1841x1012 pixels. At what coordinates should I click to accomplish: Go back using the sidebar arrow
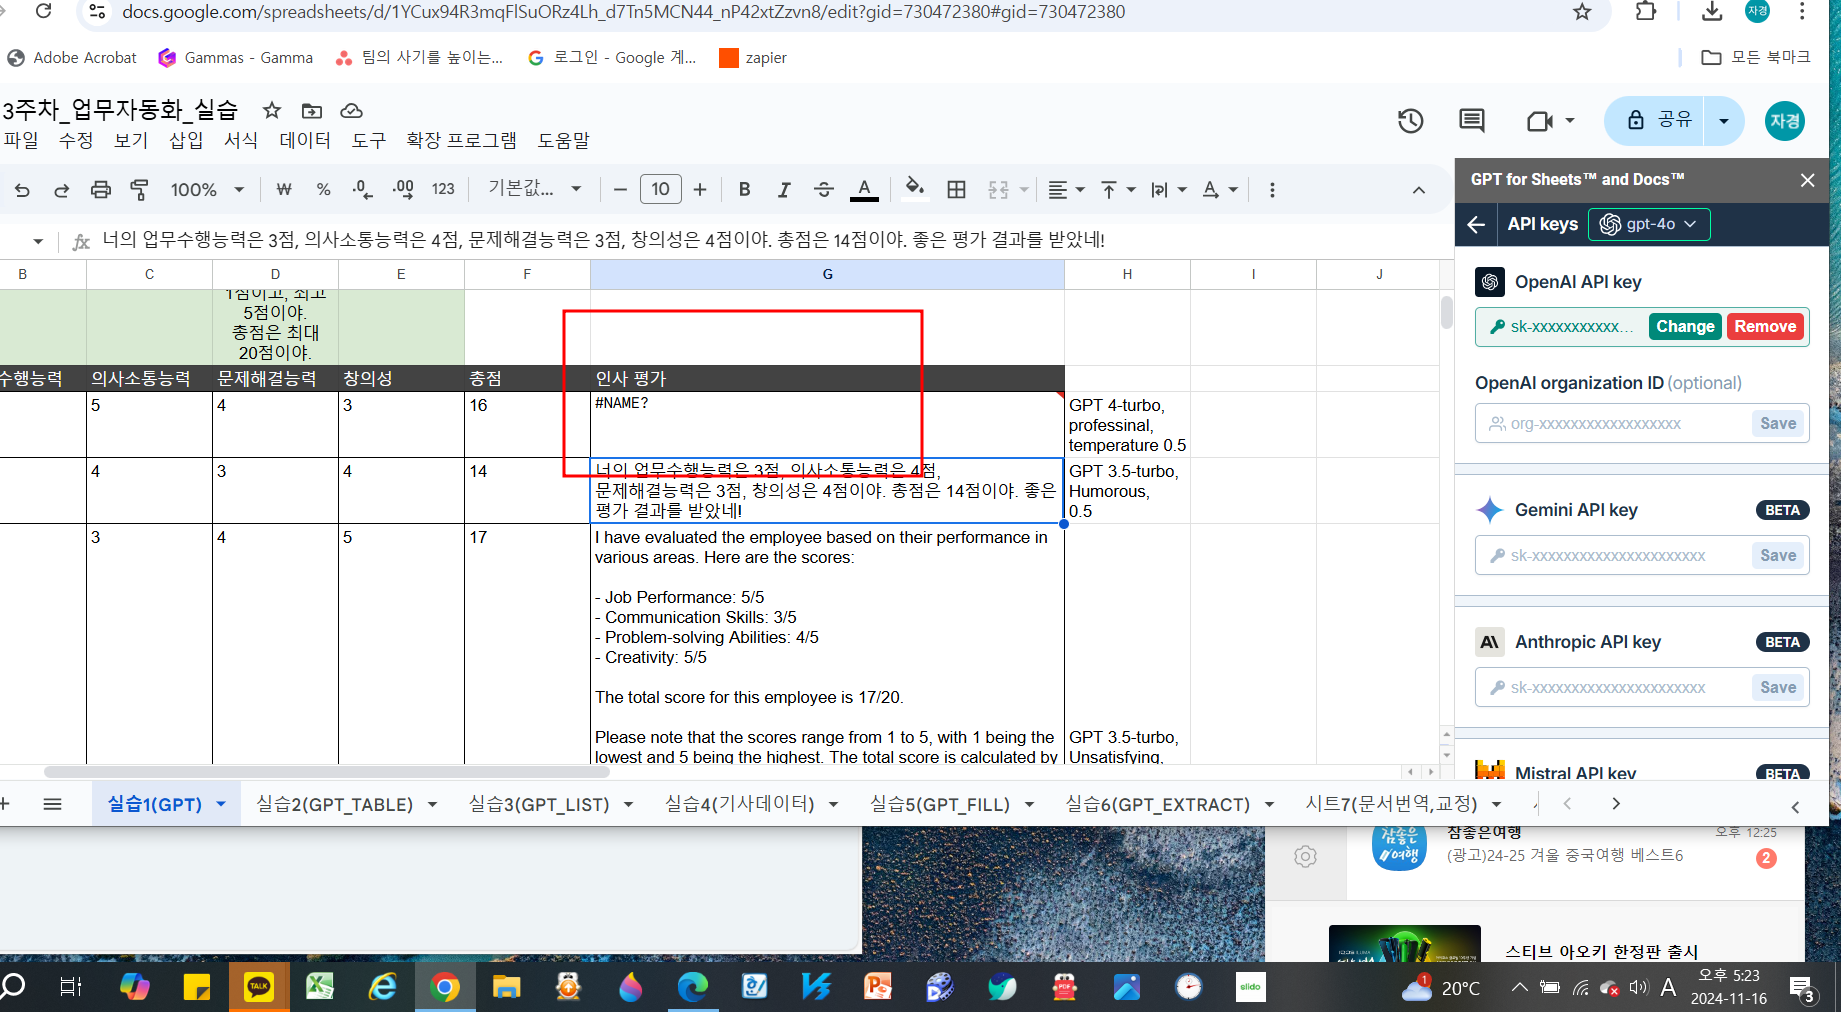click(1476, 224)
